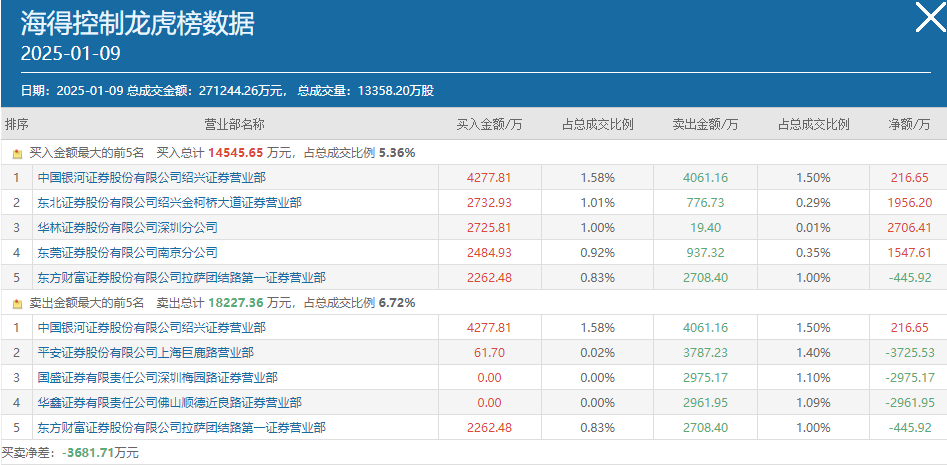
Task: Select the sell amount cell 937.32
Action: [705, 252]
